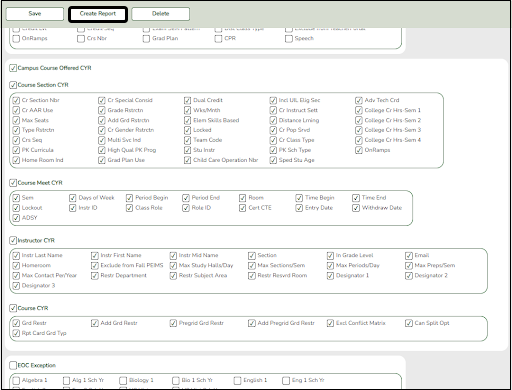
Task: Uncheck Campus Course Offered CYR
Action: [x=13, y=68]
